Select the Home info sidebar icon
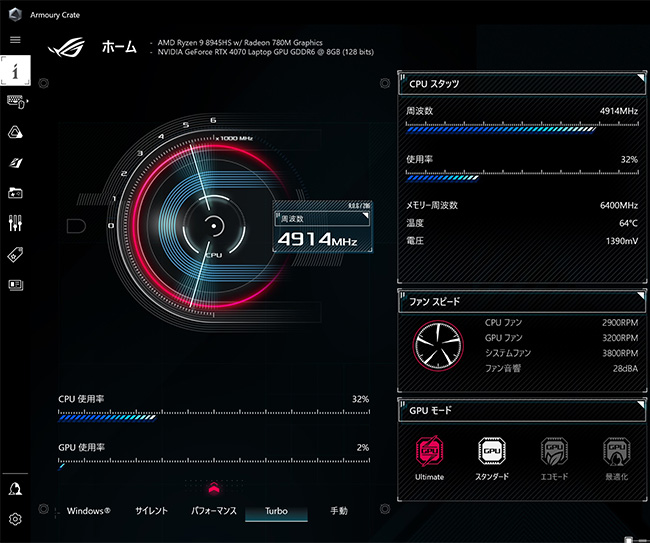Viewport: 650px width, 543px height. (15, 70)
